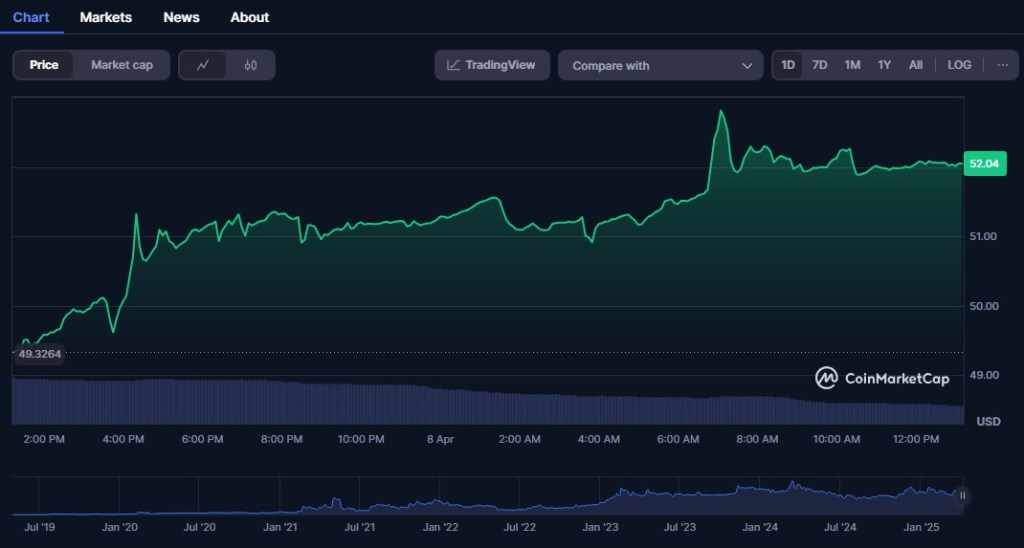Click Jul '20 on the range navigator
1024x548 pixels.
point(199,527)
